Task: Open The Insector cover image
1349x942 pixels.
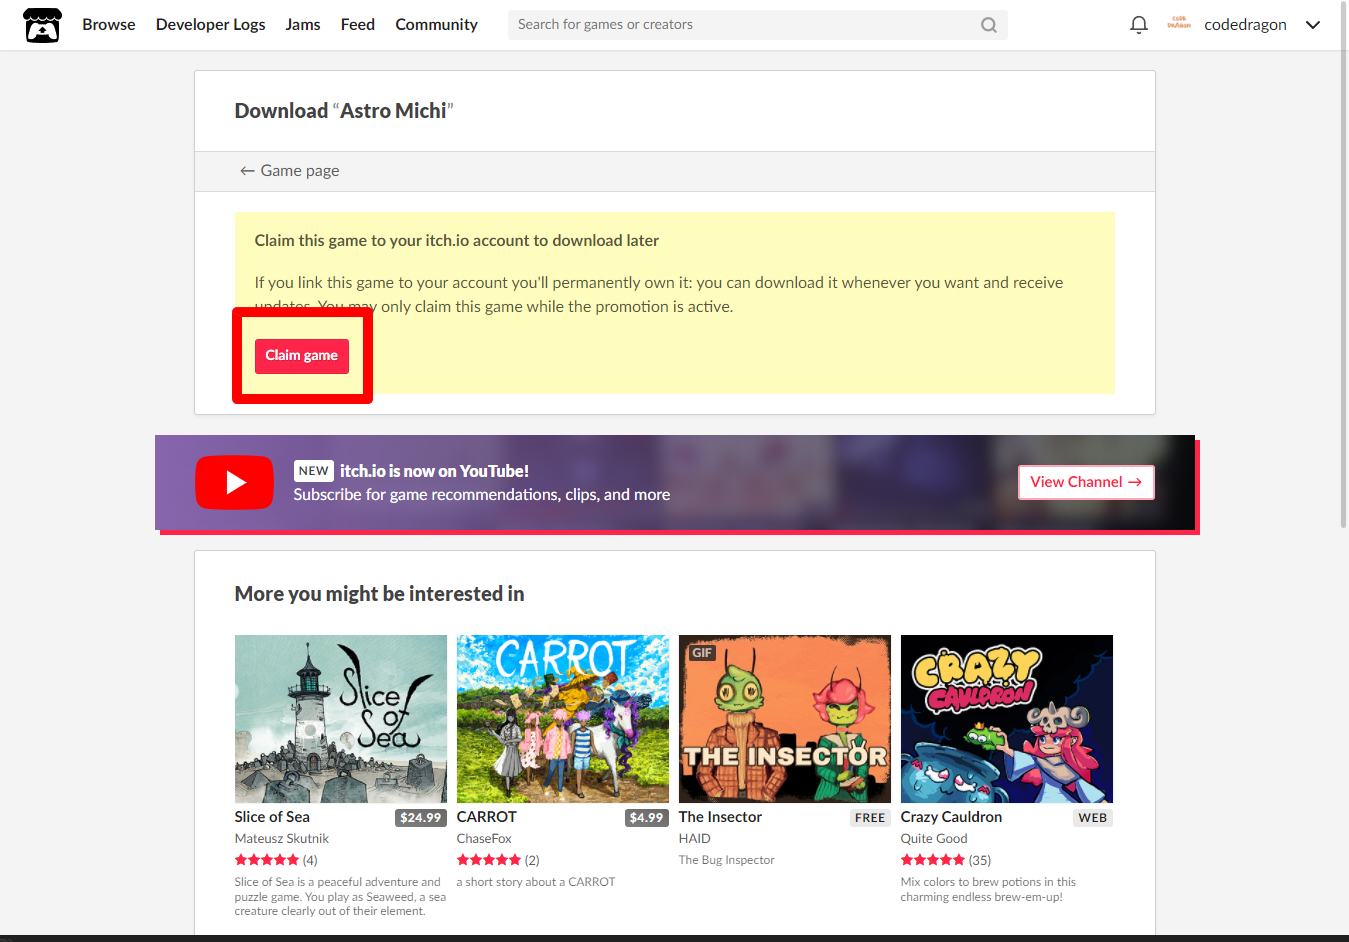Action: (785, 719)
